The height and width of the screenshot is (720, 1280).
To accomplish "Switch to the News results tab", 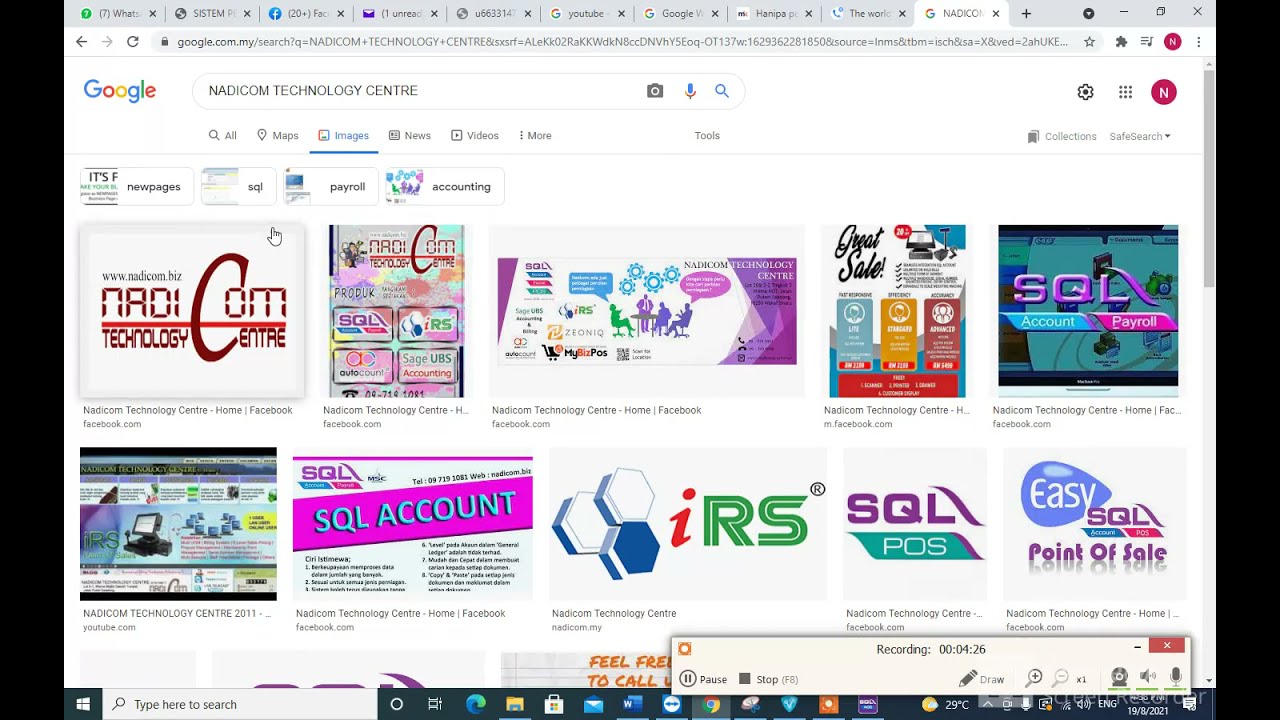I will click(x=410, y=136).
